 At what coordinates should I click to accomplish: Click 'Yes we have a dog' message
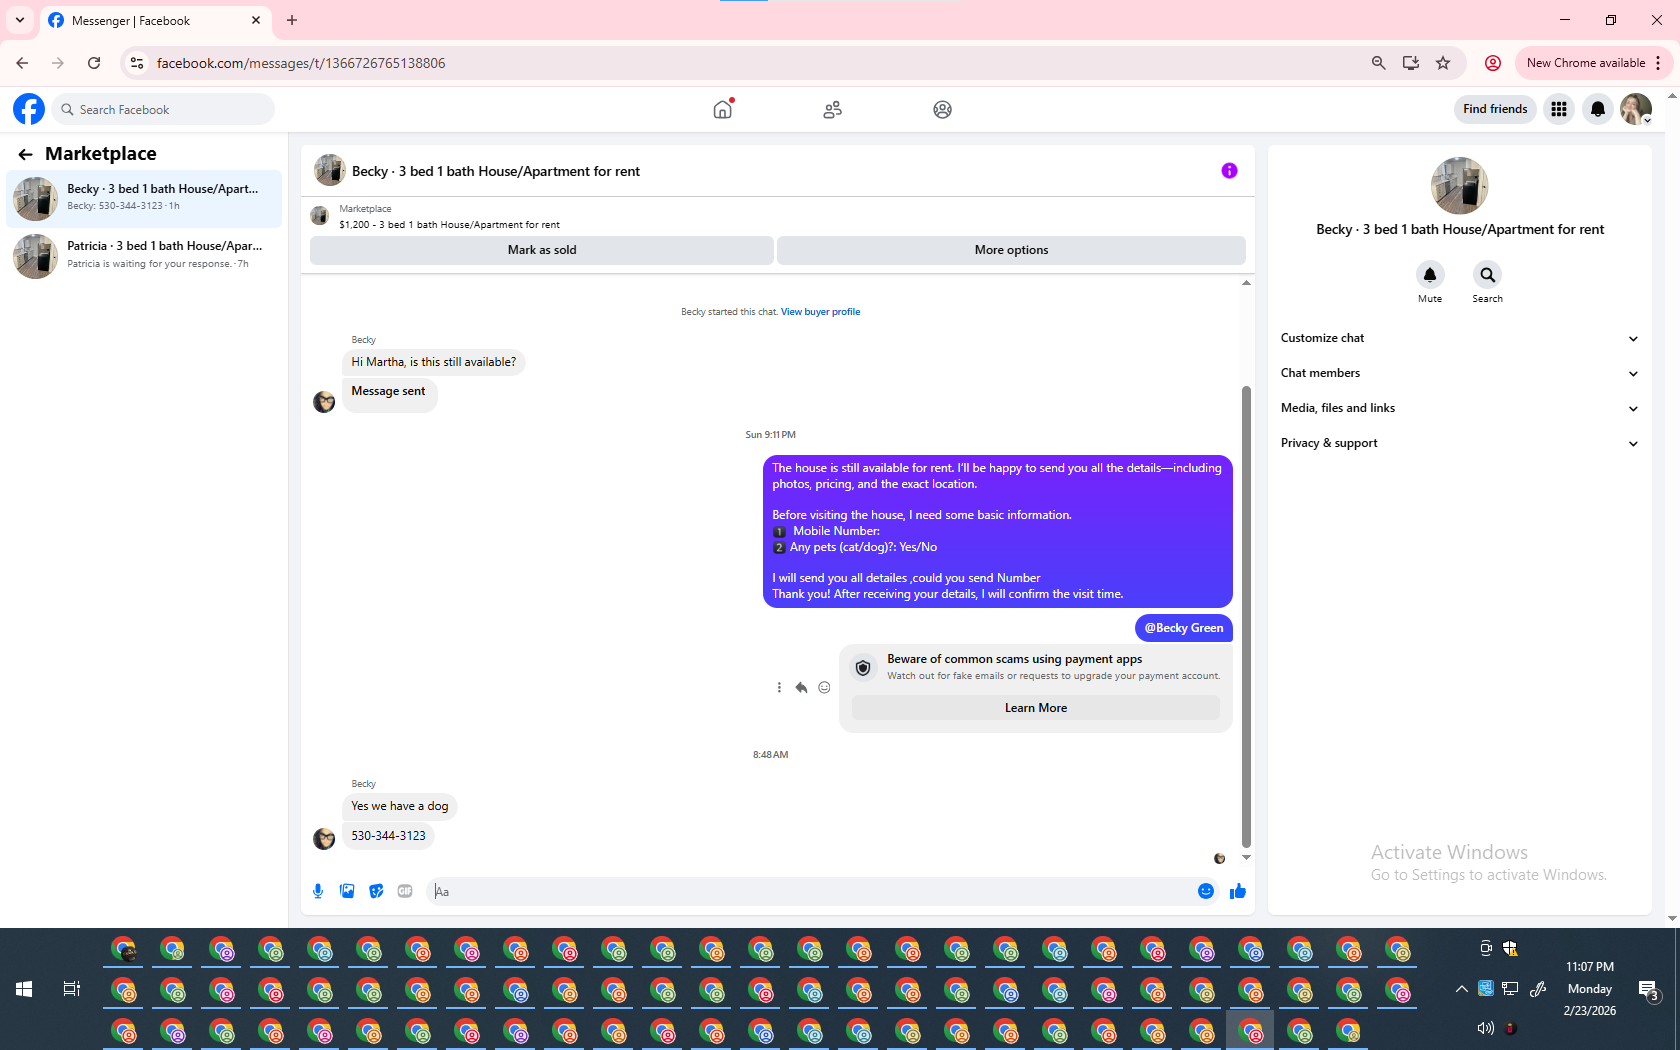400,806
